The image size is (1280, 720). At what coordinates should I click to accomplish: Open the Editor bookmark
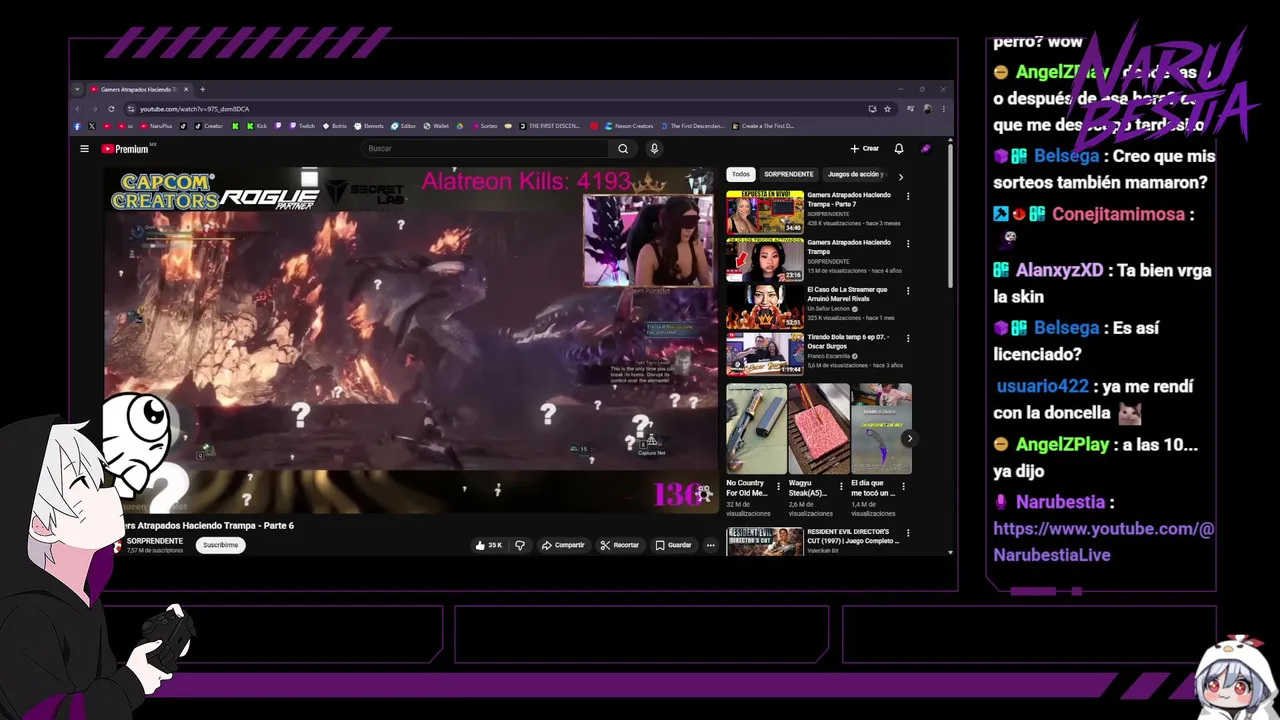[403, 126]
